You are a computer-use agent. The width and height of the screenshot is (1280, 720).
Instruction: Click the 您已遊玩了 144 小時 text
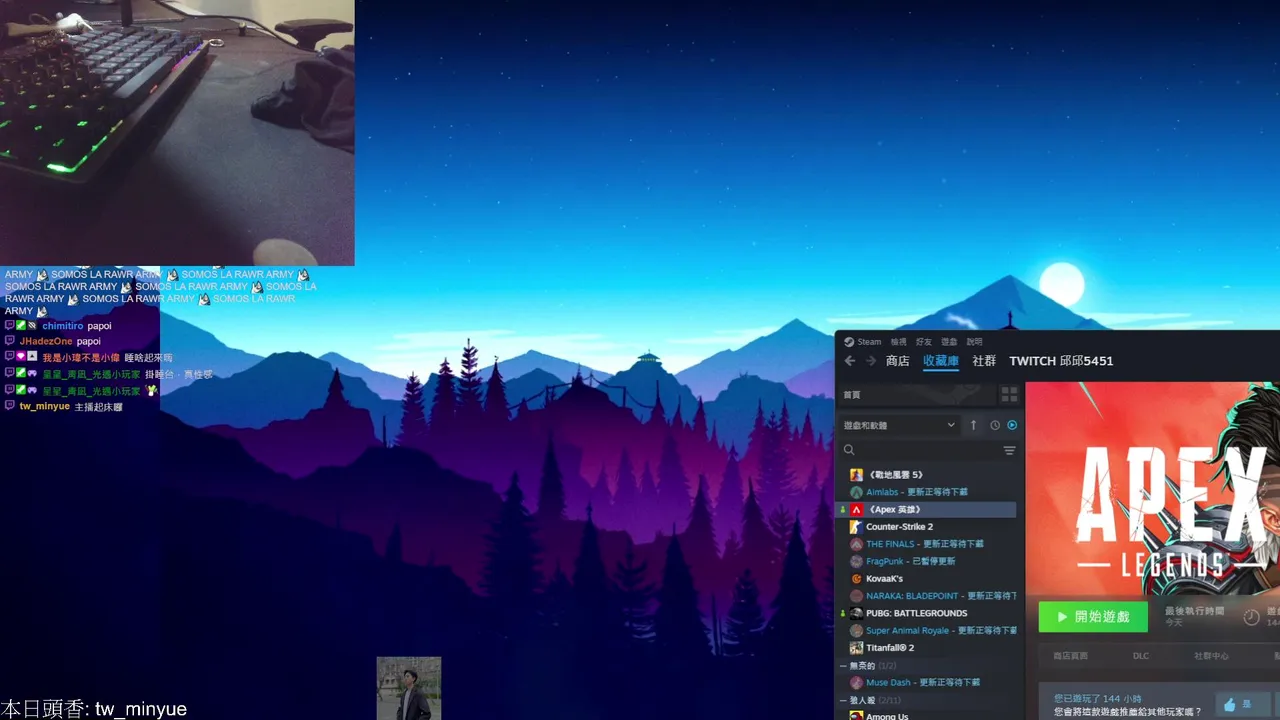(1097, 699)
